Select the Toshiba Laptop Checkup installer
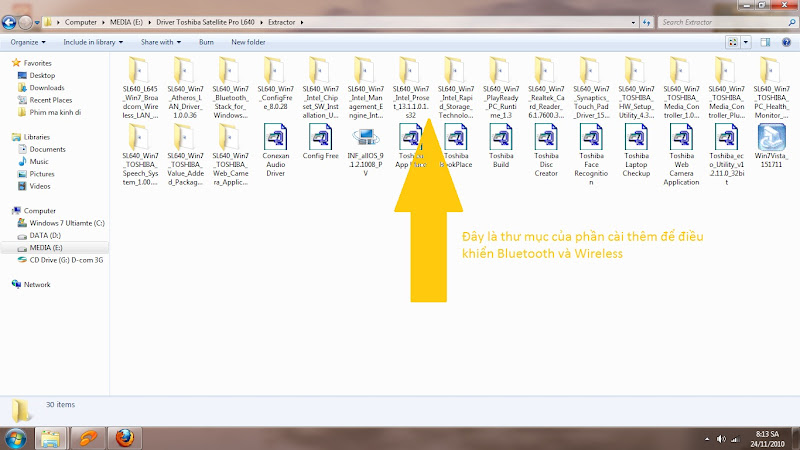 click(636, 151)
